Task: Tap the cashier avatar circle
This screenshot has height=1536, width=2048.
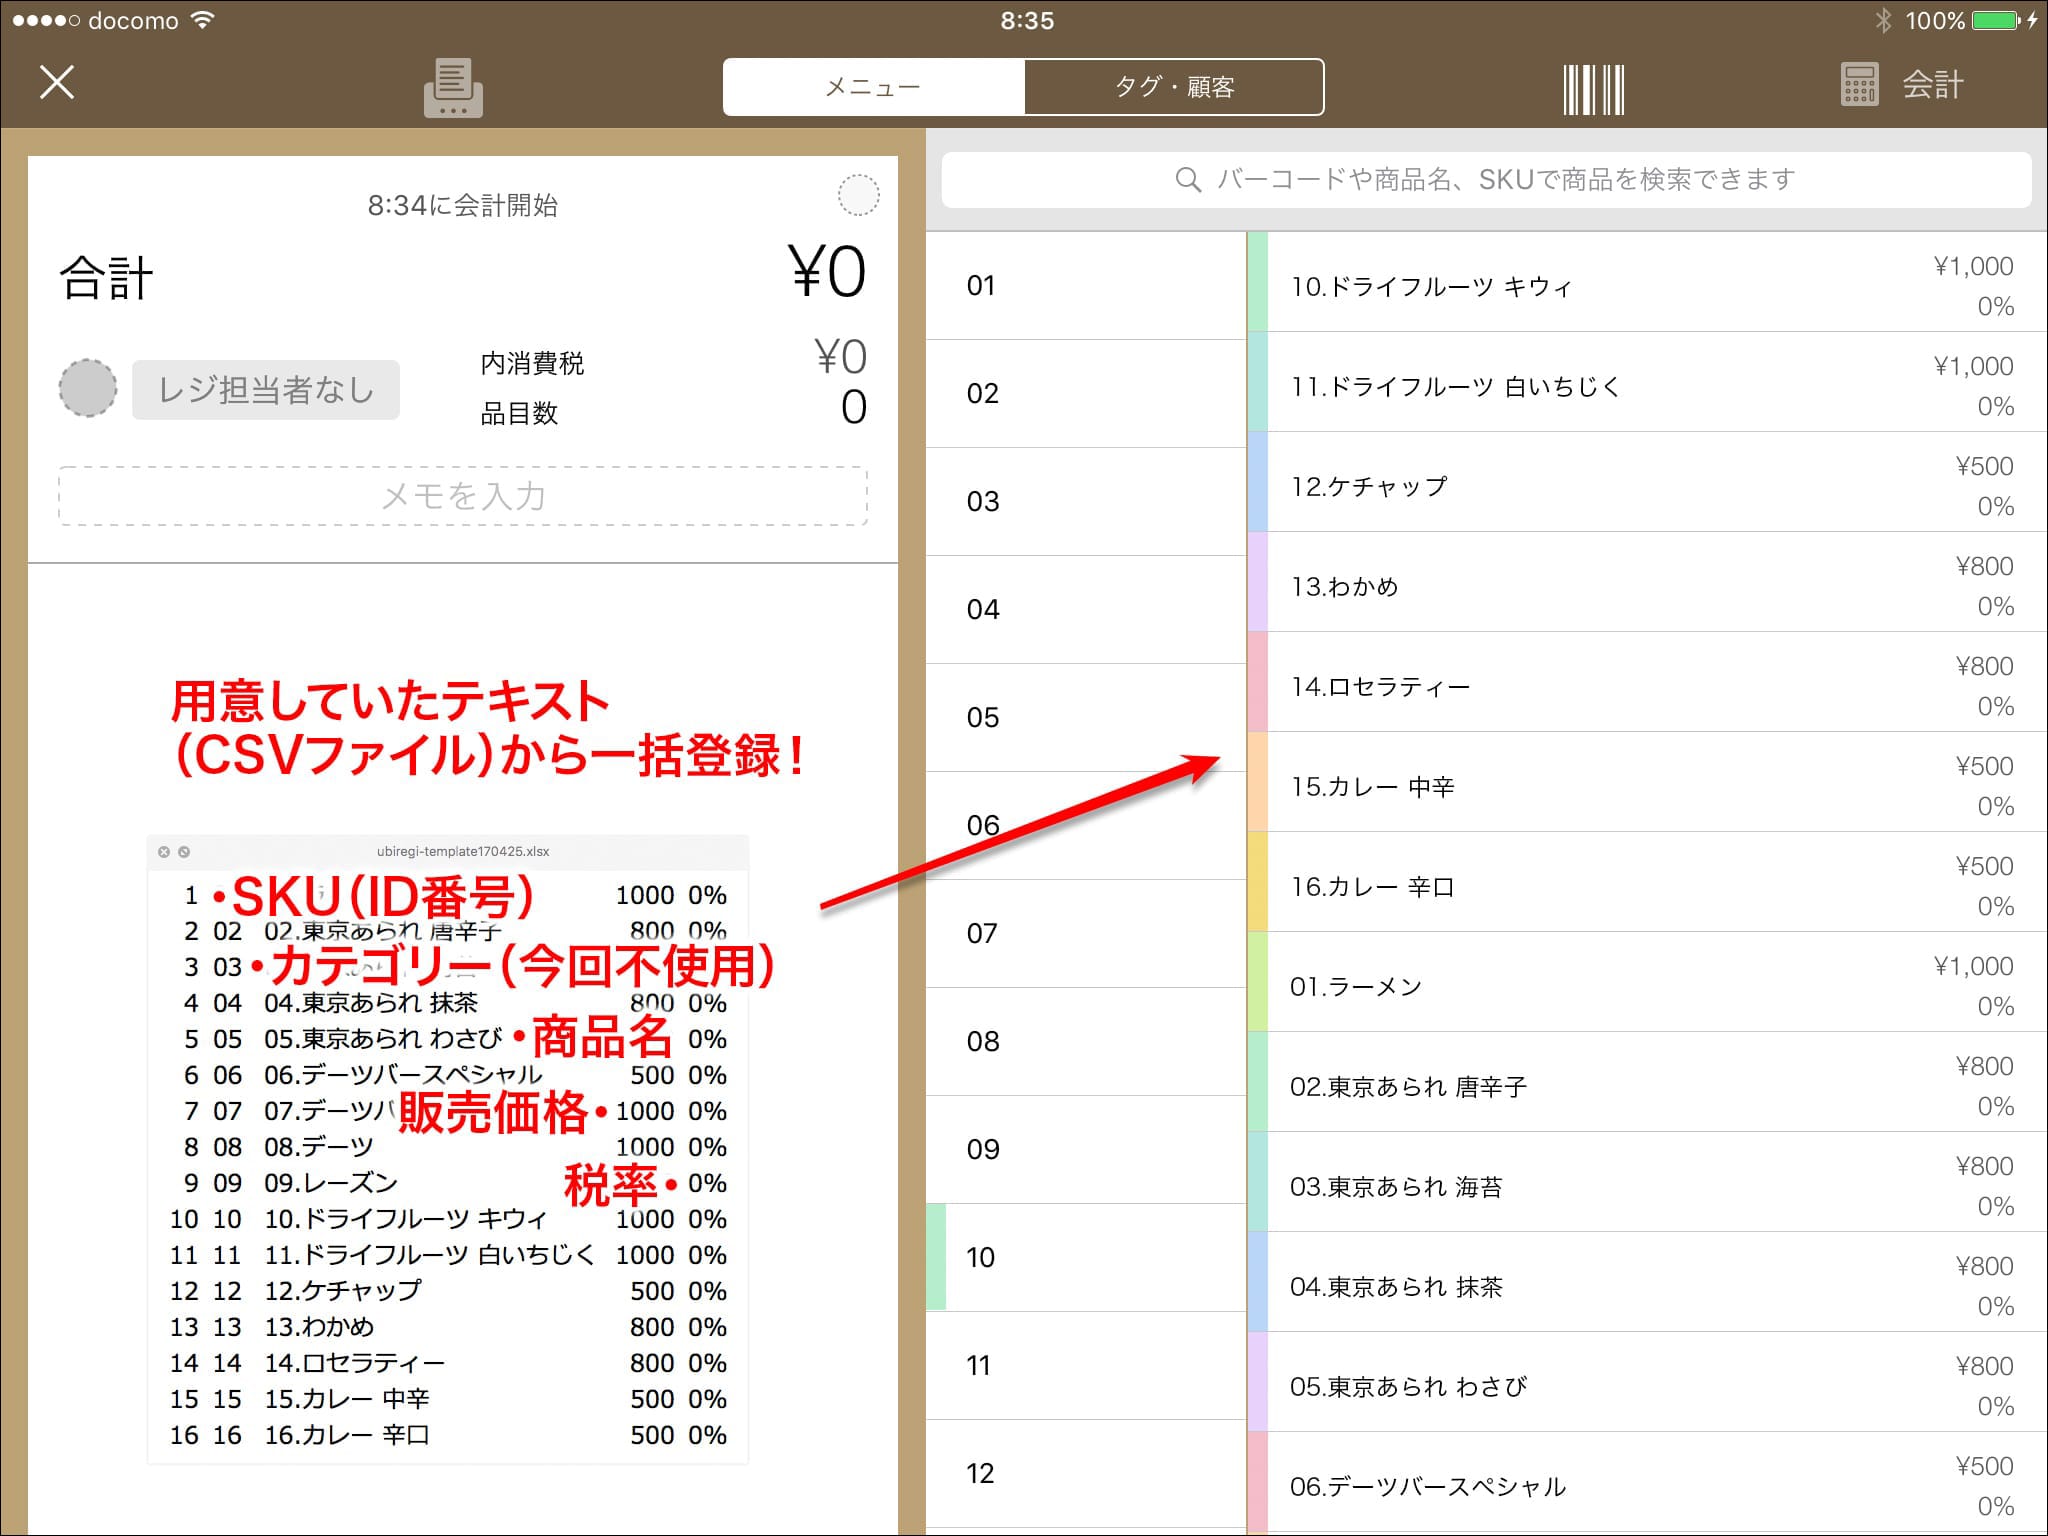Action: (x=88, y=388)
